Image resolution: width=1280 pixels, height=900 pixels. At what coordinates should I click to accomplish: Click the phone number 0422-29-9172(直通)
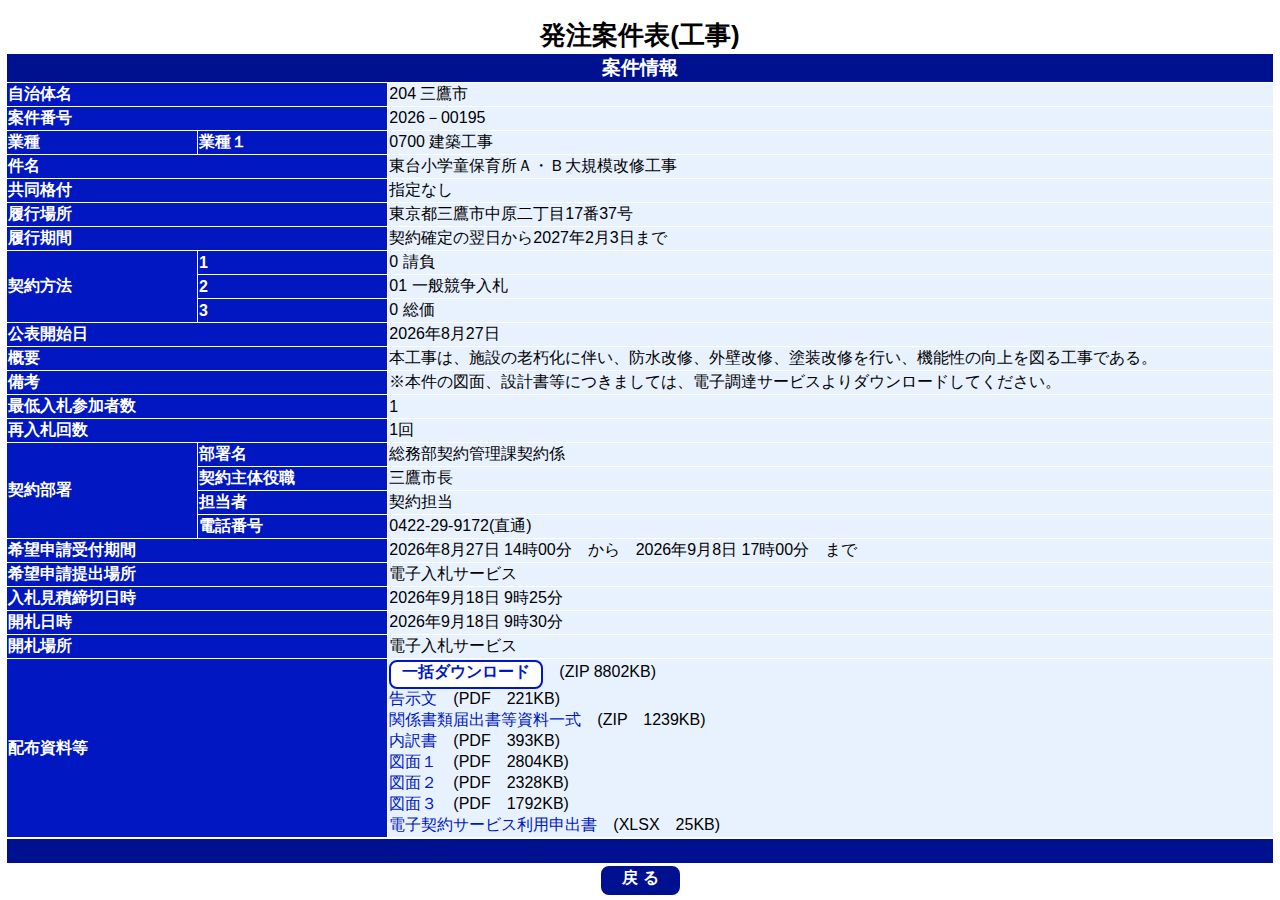tap(460, 526)
